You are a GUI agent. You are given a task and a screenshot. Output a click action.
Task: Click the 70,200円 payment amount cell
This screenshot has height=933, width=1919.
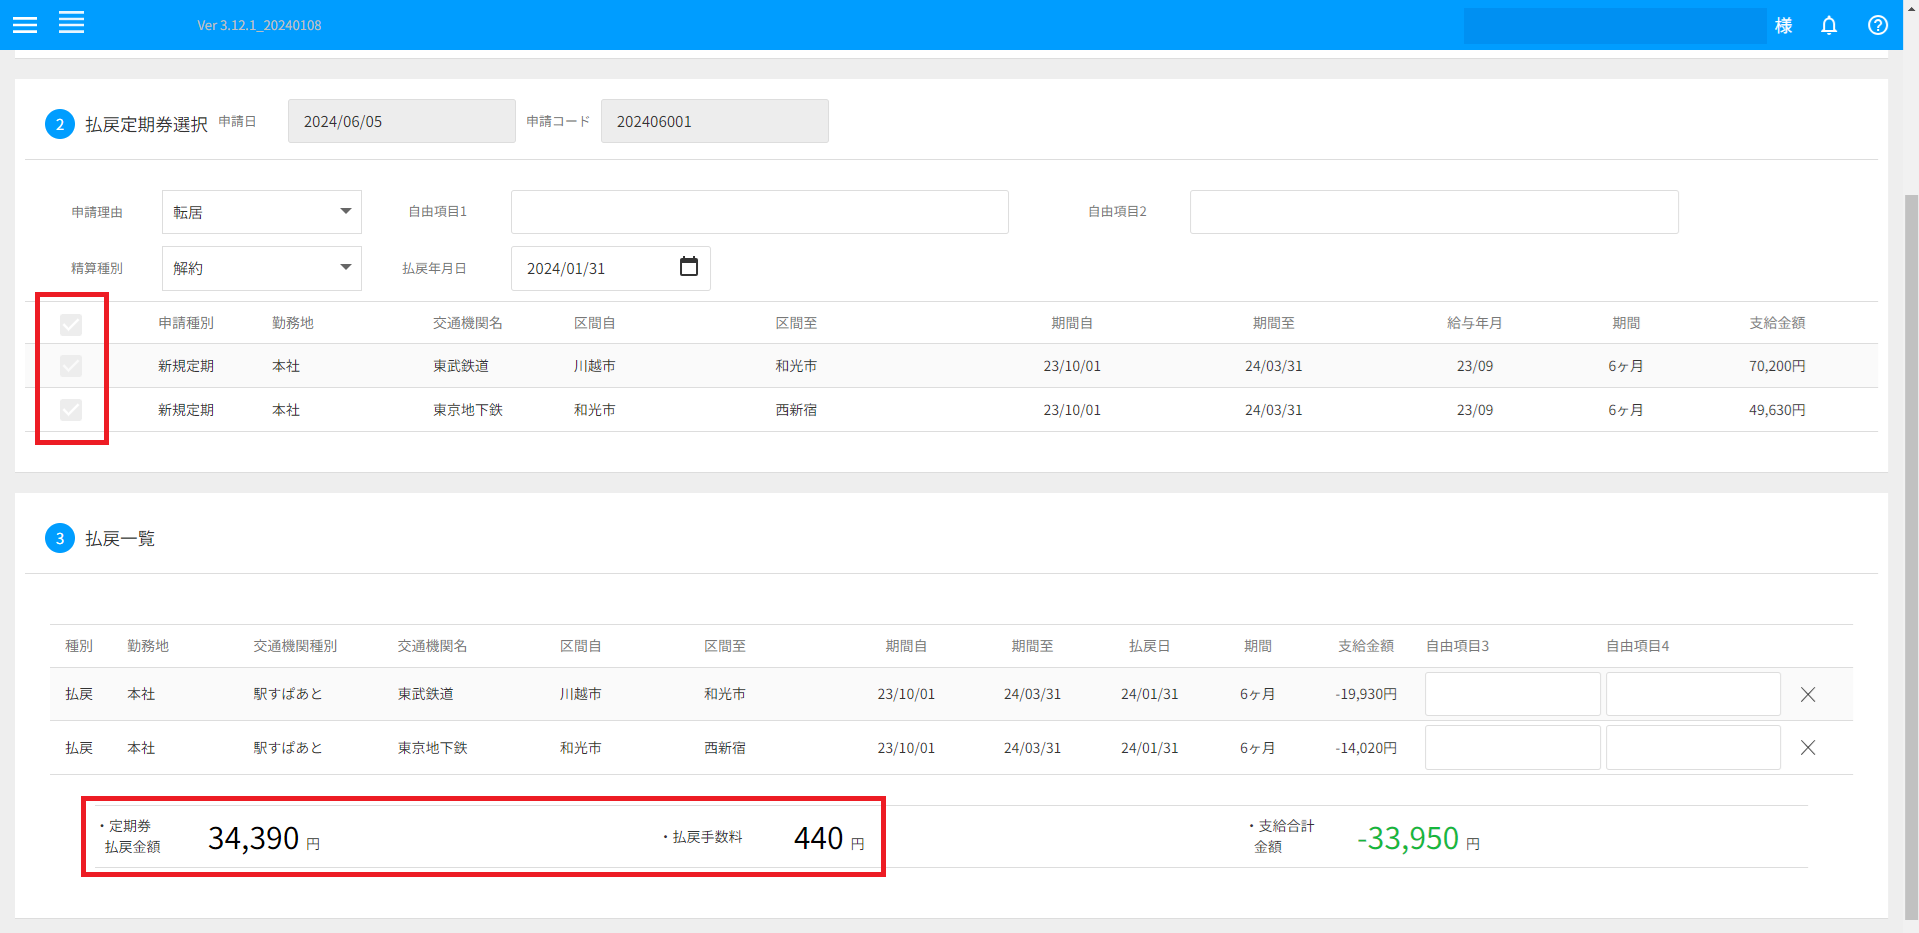pos(1777,366)
